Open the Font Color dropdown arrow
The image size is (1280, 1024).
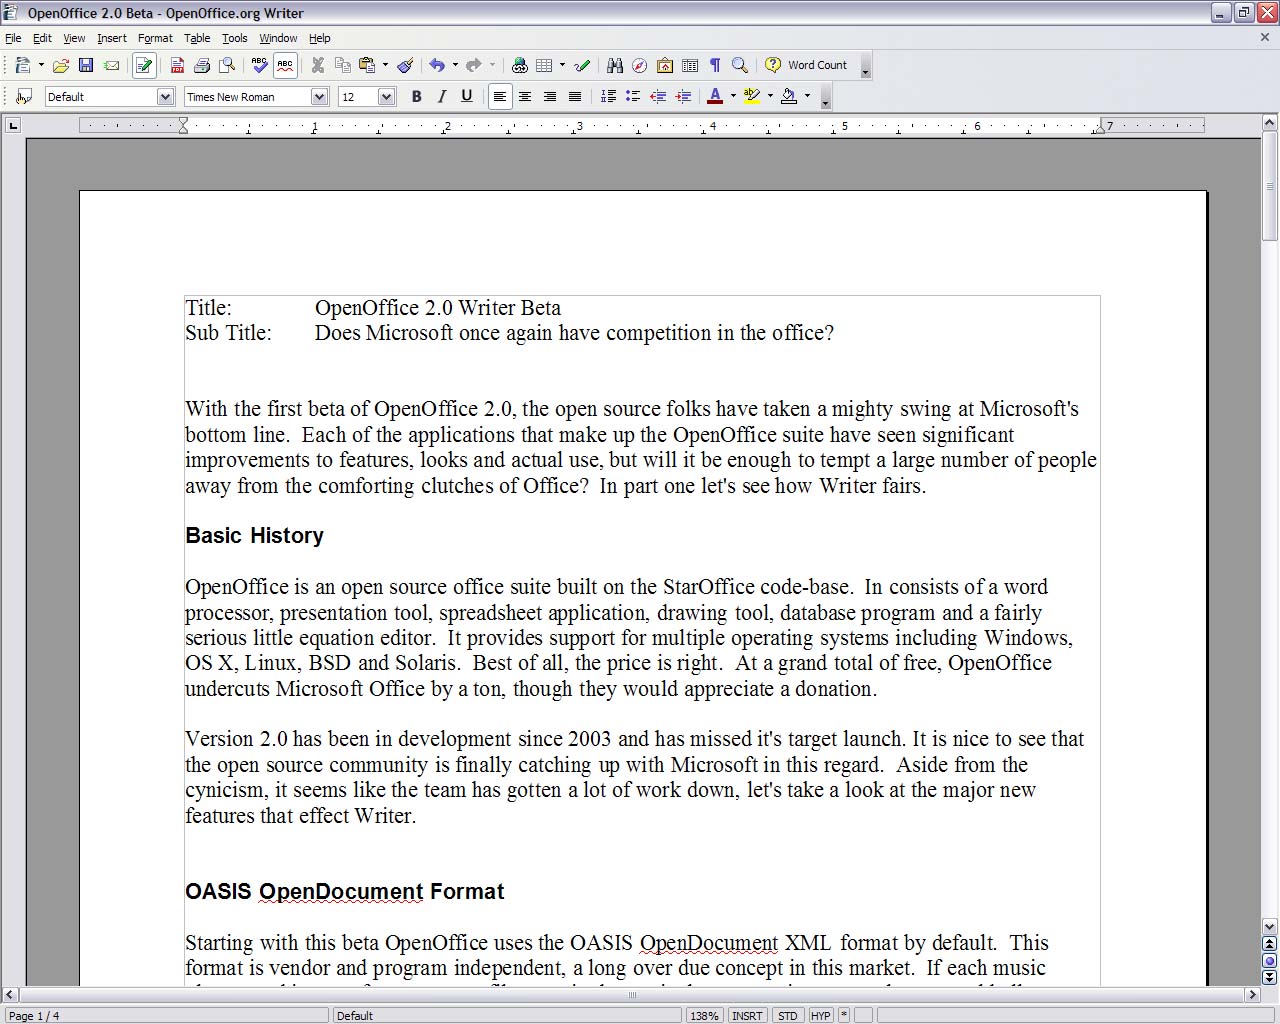[x=733, y=97]
